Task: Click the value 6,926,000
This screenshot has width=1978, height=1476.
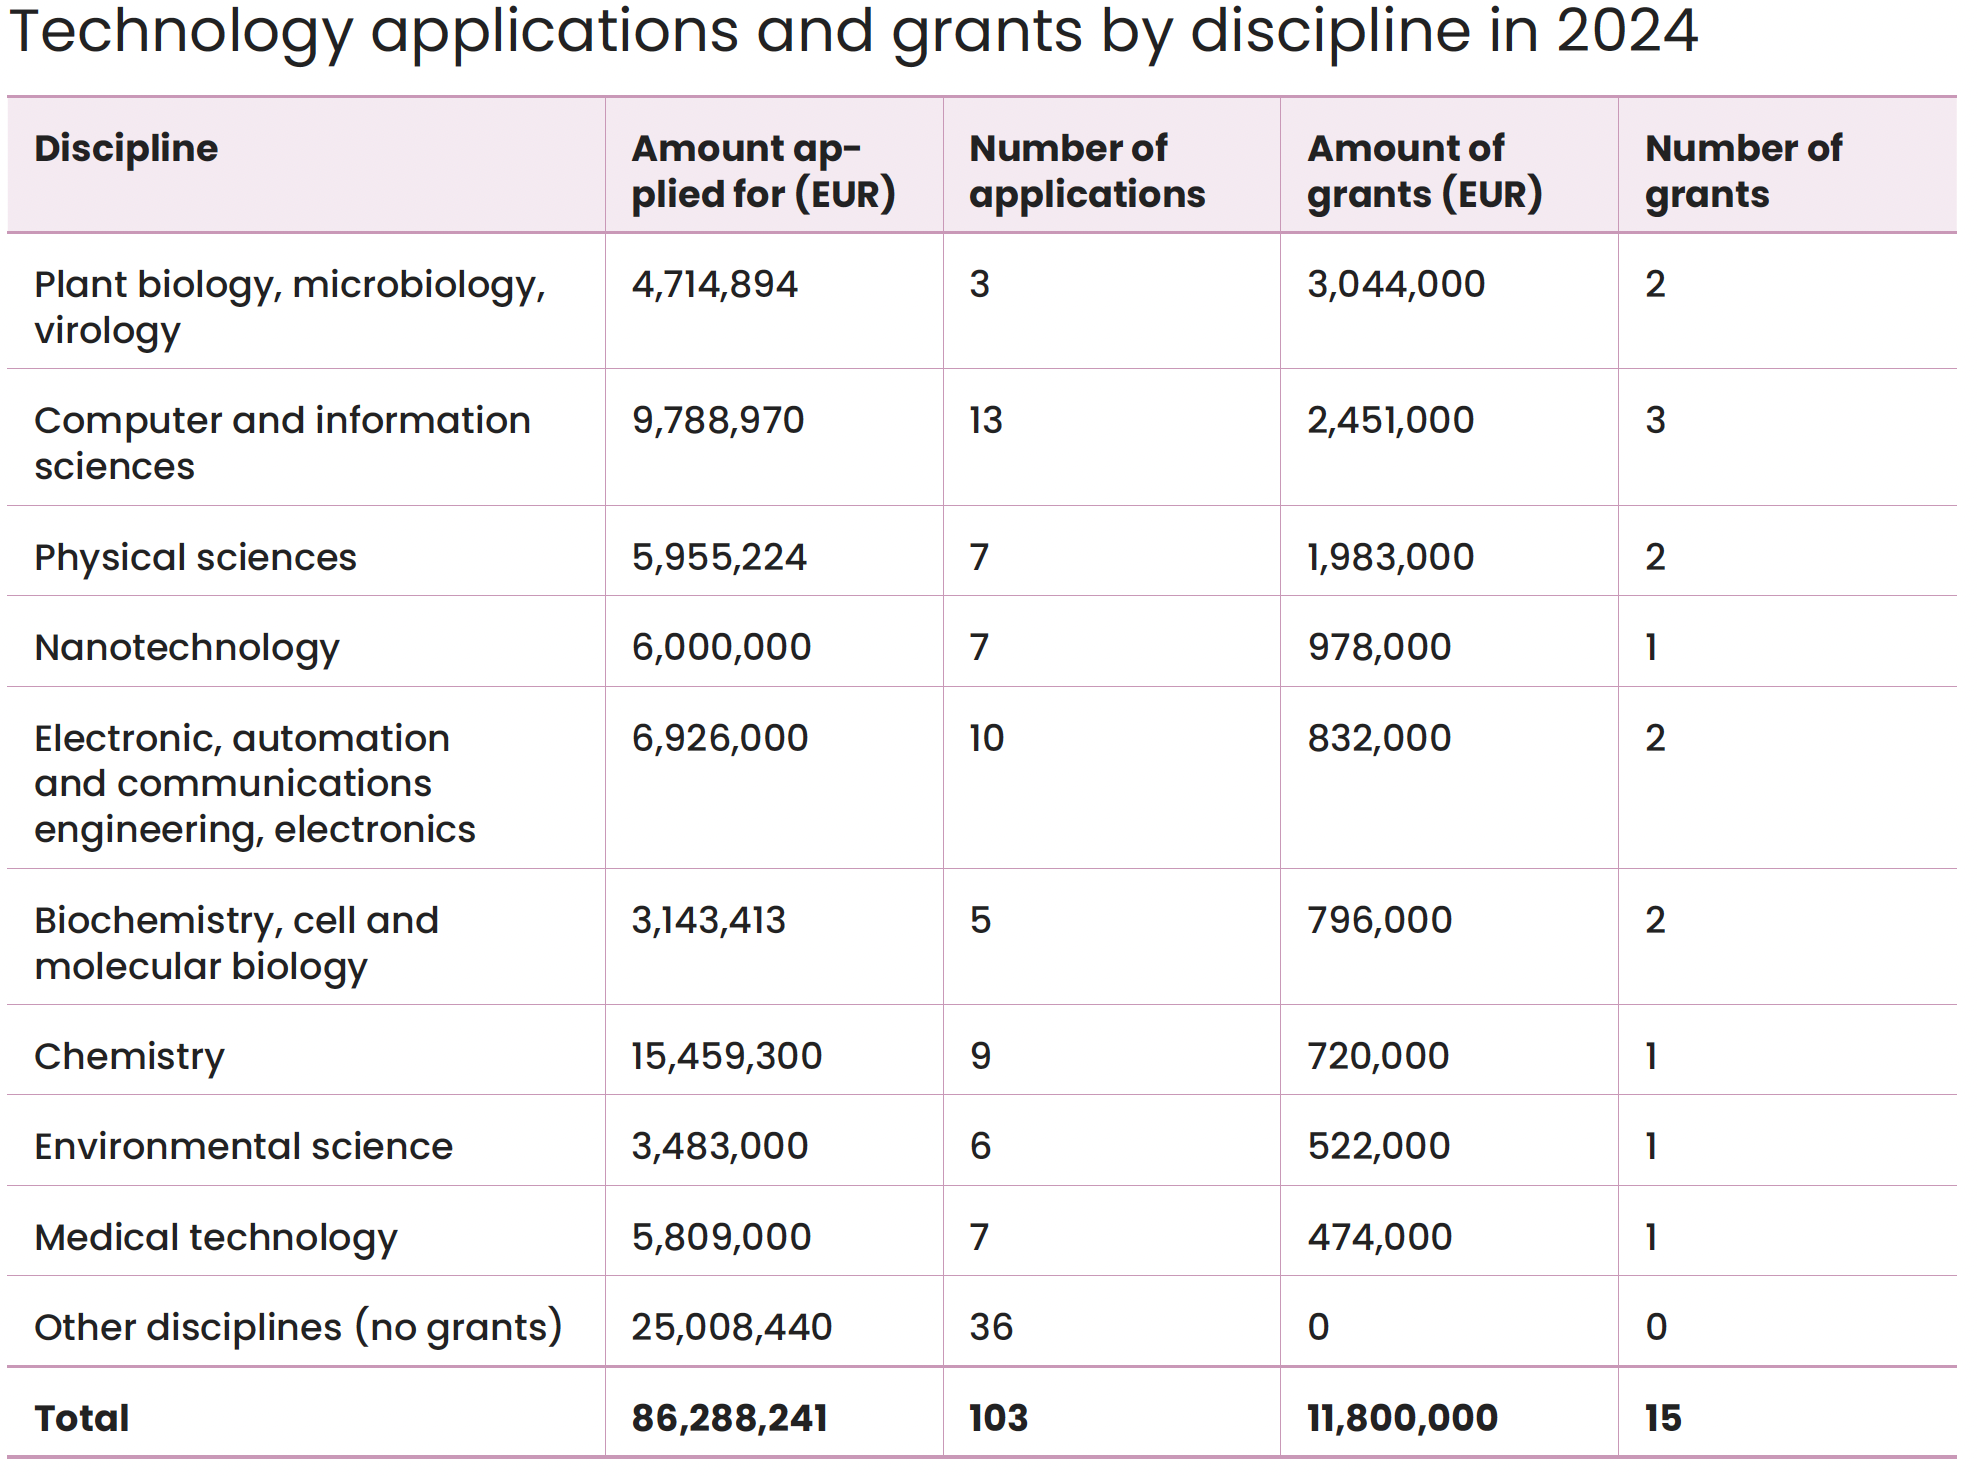Action: (719, 739)
